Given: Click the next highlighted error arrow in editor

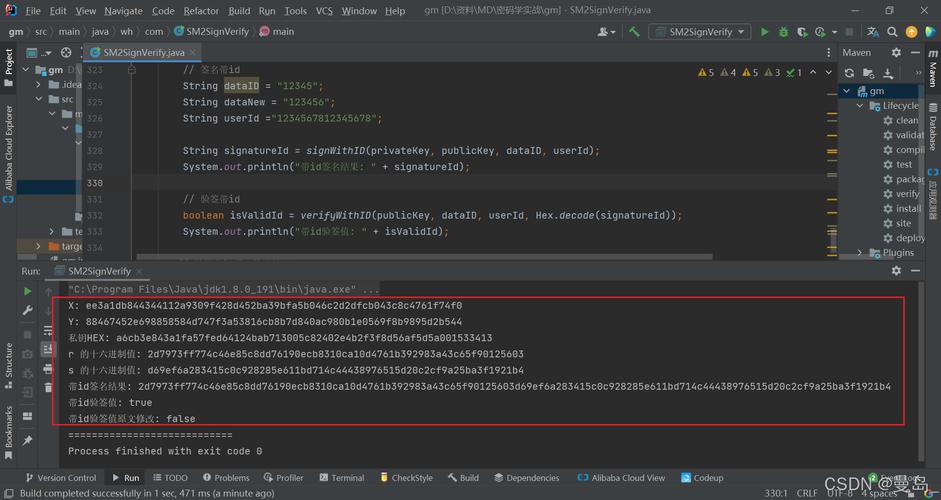Looking at the screenshot, I should point(828,72).
